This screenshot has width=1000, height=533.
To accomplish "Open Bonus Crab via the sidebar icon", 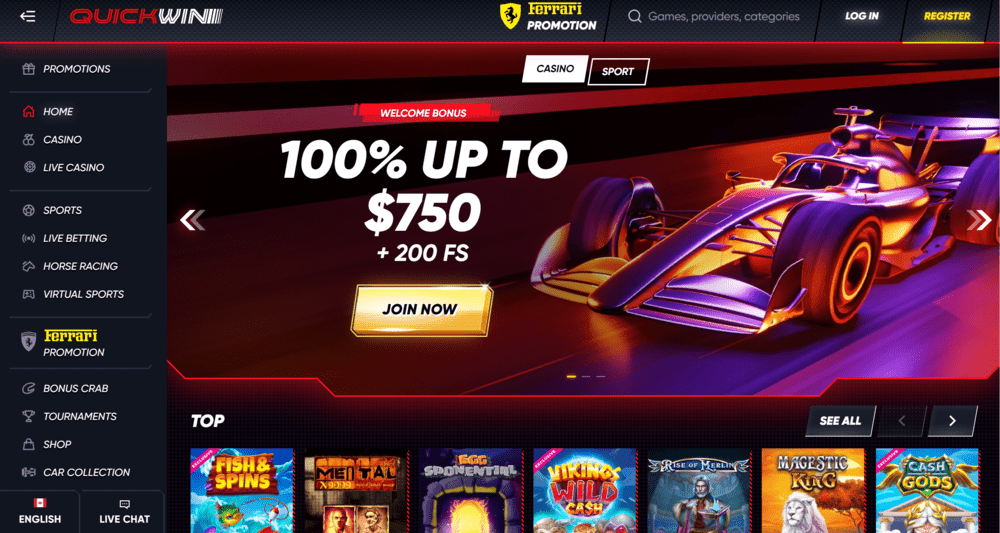I will pos(28,388).
